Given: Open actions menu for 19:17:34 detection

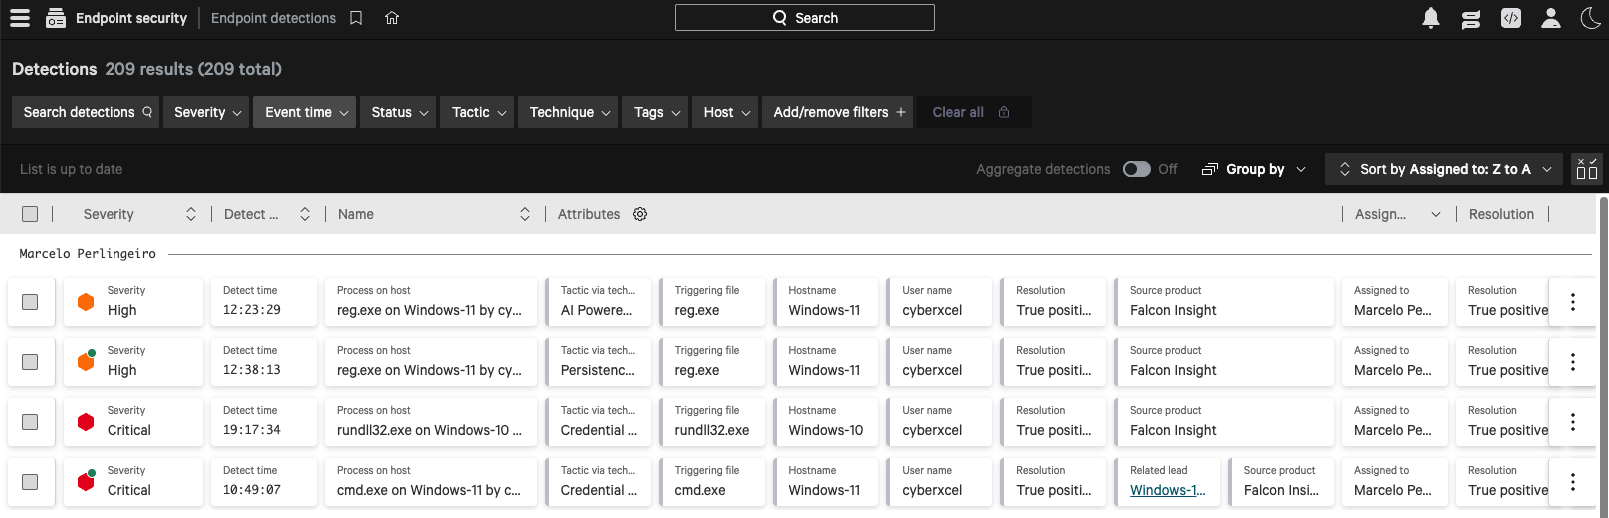Looking at the screenshot, I should point(1573,421).
